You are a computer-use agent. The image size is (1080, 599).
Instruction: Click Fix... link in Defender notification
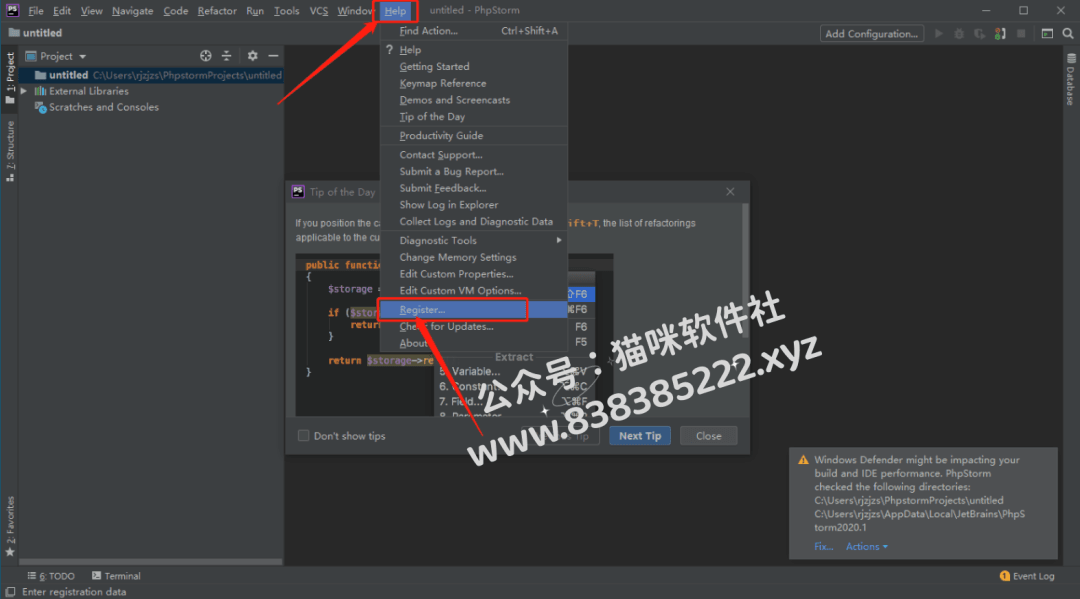pos(823,547)
